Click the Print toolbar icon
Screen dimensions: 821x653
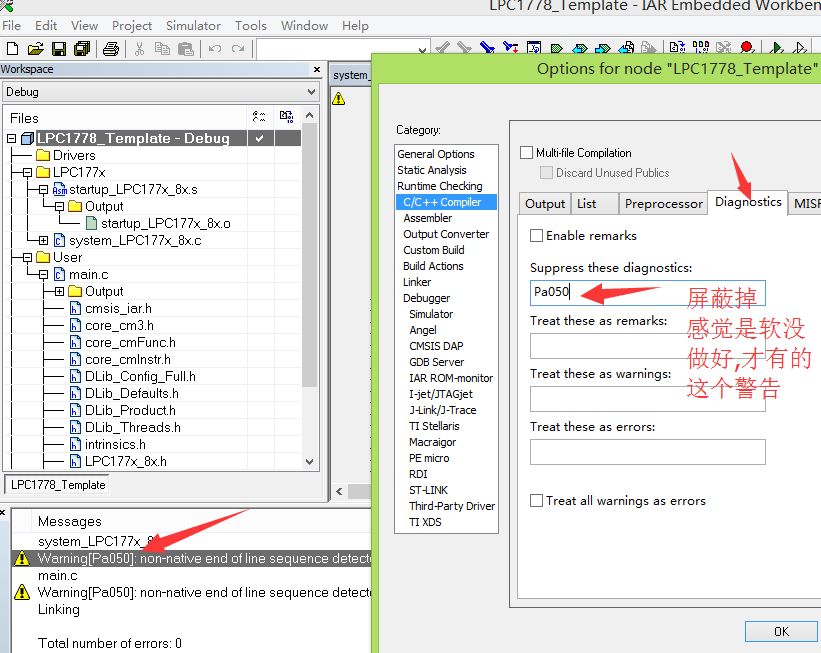tap(111, 49)
